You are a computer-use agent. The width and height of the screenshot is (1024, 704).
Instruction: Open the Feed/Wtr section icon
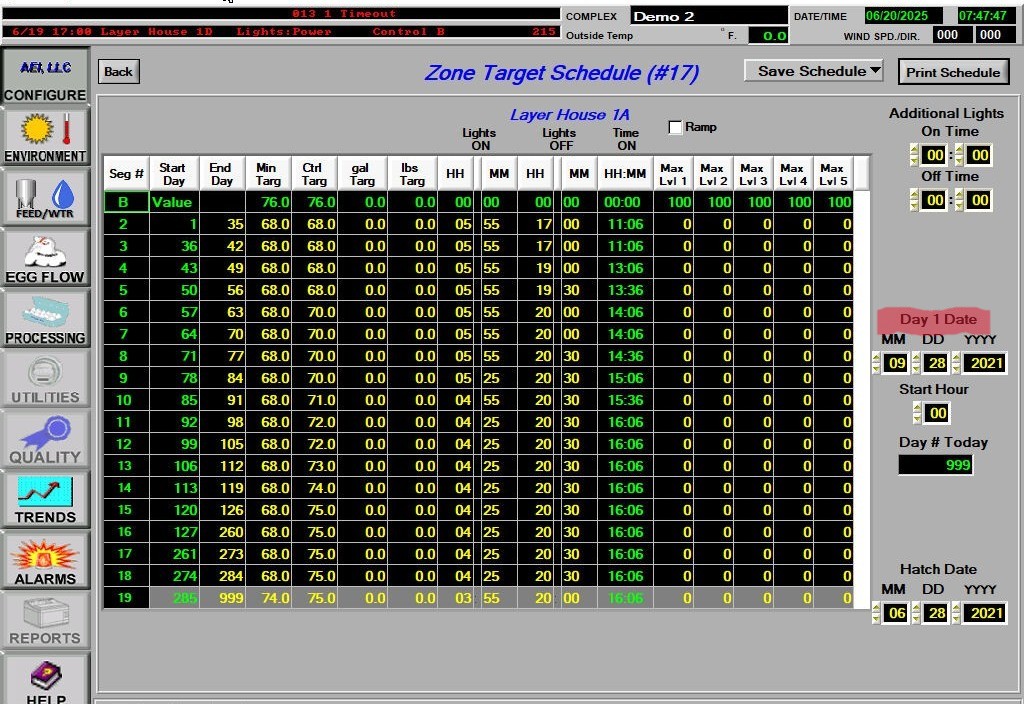point(45,197)
